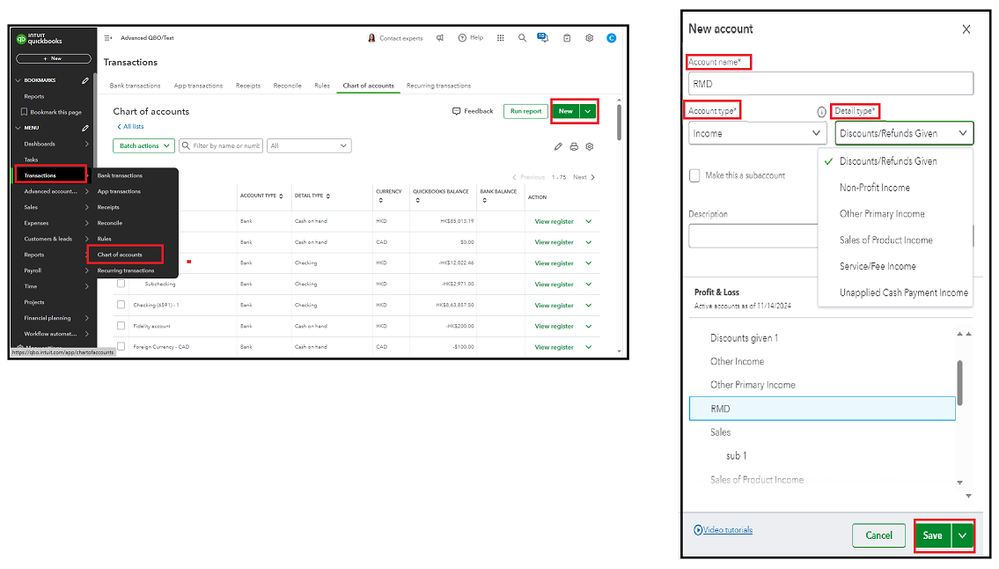Image resolution: width=999 pixels, height=569 pixels.
Task: Click the Feedback speech bubble icon
Action: pyautogui.click(x=456, y=111)
